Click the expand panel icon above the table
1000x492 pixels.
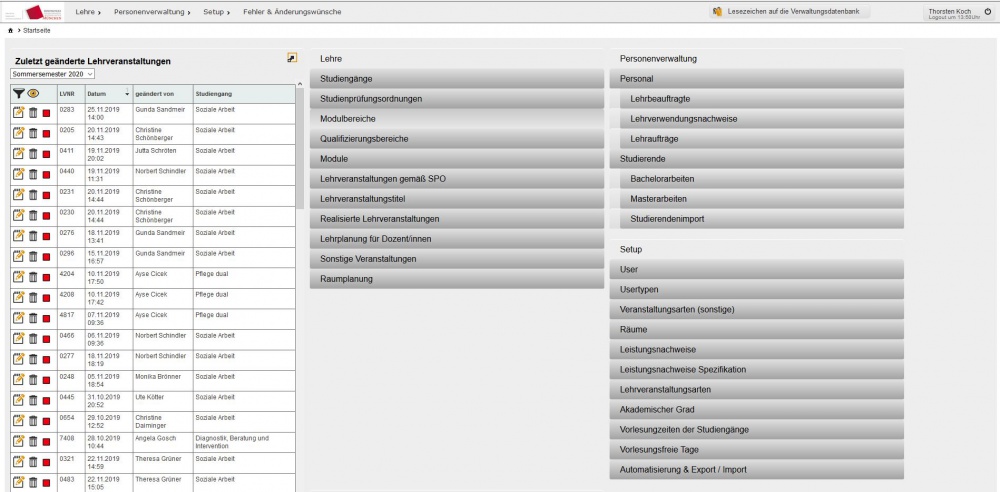click(291, 58)
